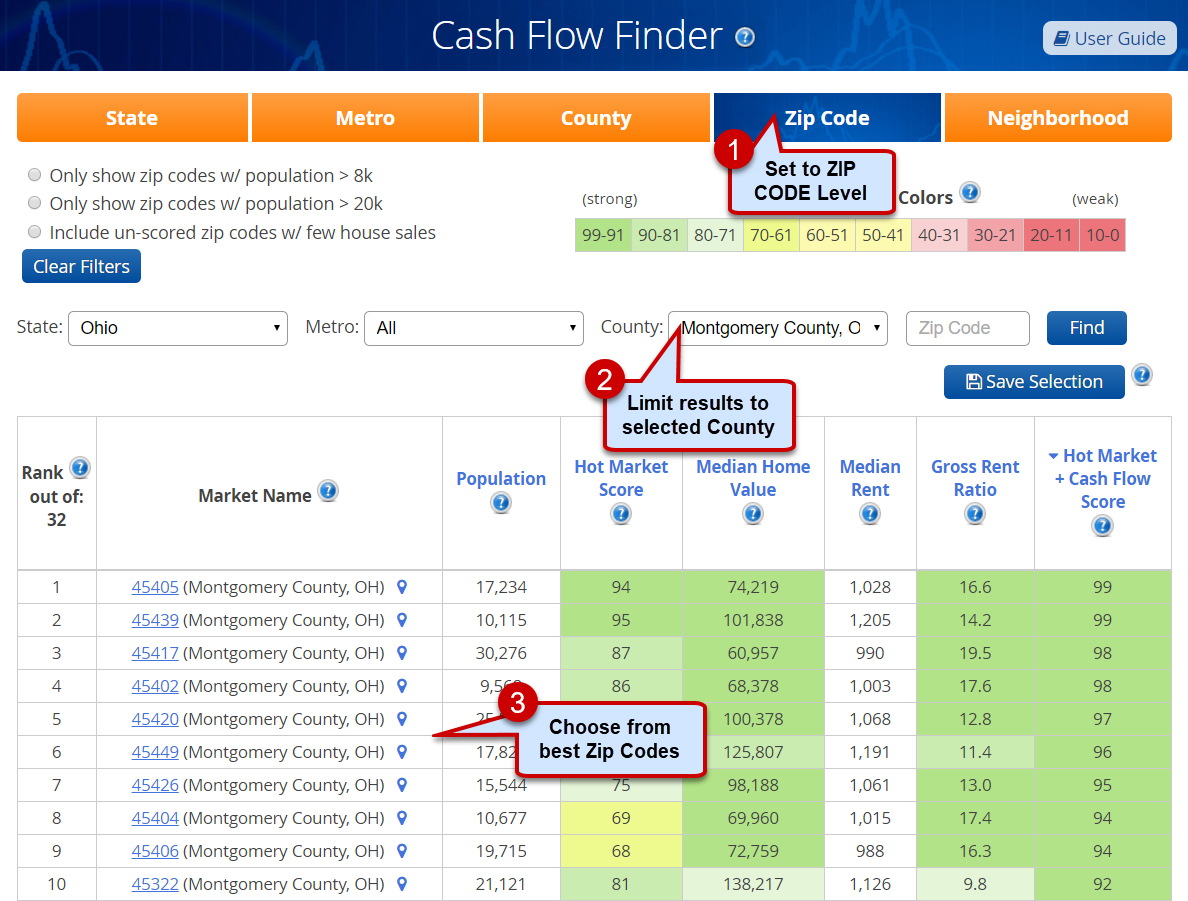Click map pin icon for zip 45439
The width and height of the screenshot is (1188, 901).
402,620
